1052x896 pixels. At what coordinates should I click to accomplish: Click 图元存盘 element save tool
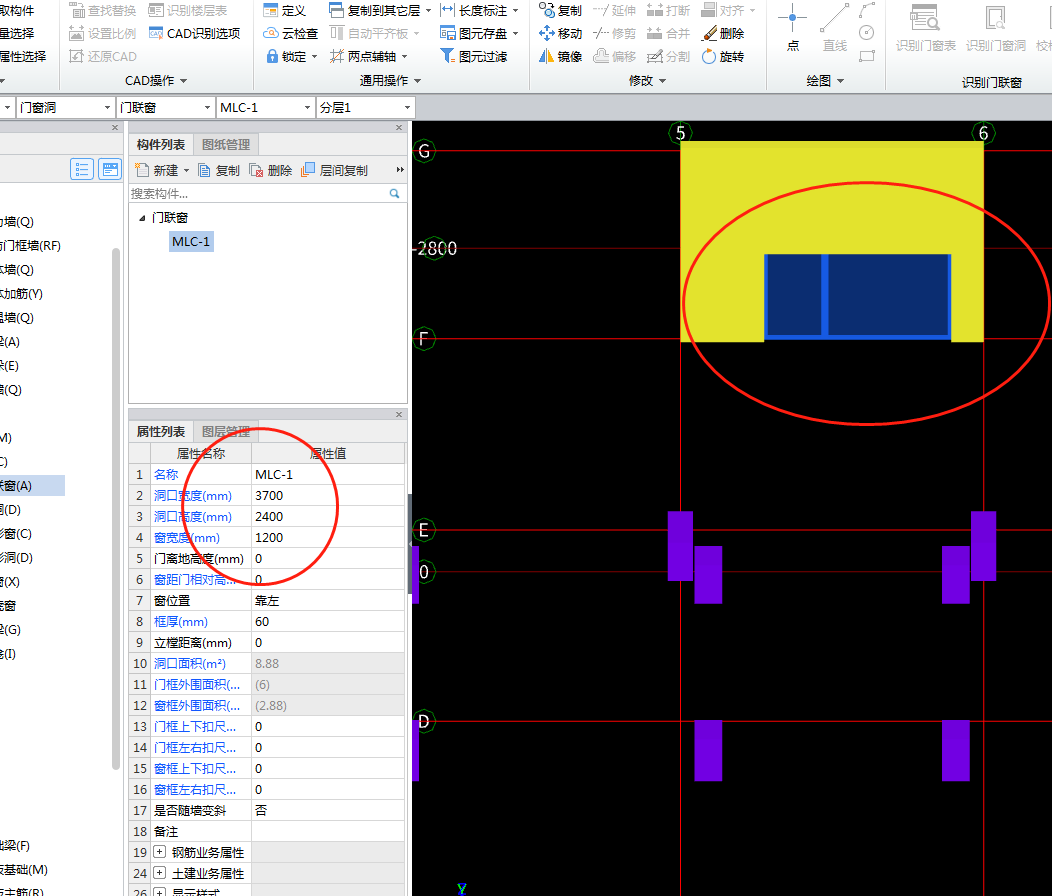tap(479, 34)
